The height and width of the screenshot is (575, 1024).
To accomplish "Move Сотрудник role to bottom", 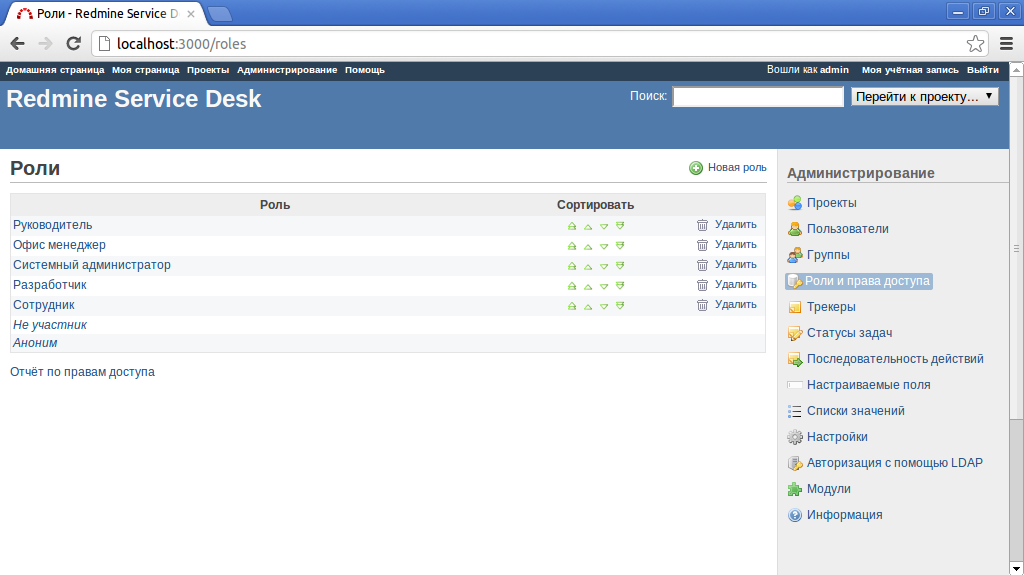I will pyautogui.click(x=620, y=306).
